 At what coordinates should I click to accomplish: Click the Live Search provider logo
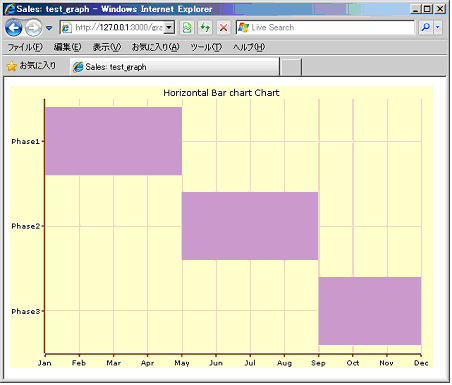[x=243, y=28]
